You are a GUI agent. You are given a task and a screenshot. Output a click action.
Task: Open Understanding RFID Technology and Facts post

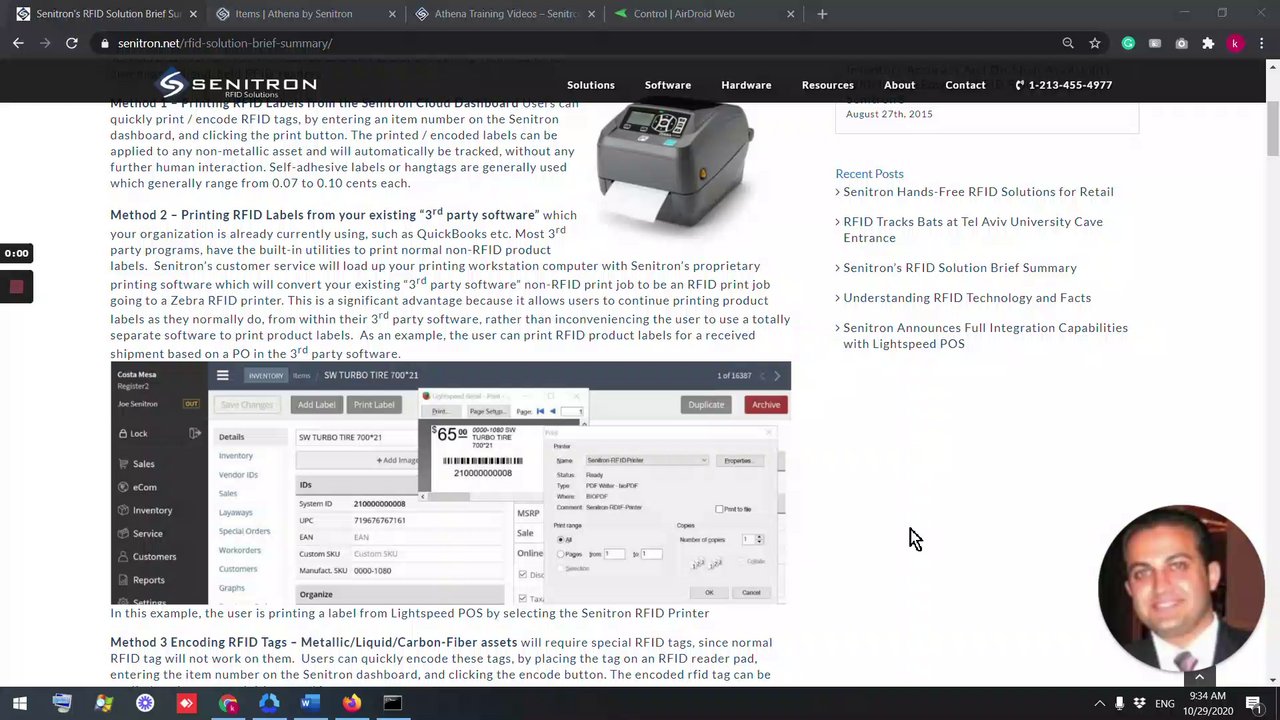coord(967,298)
